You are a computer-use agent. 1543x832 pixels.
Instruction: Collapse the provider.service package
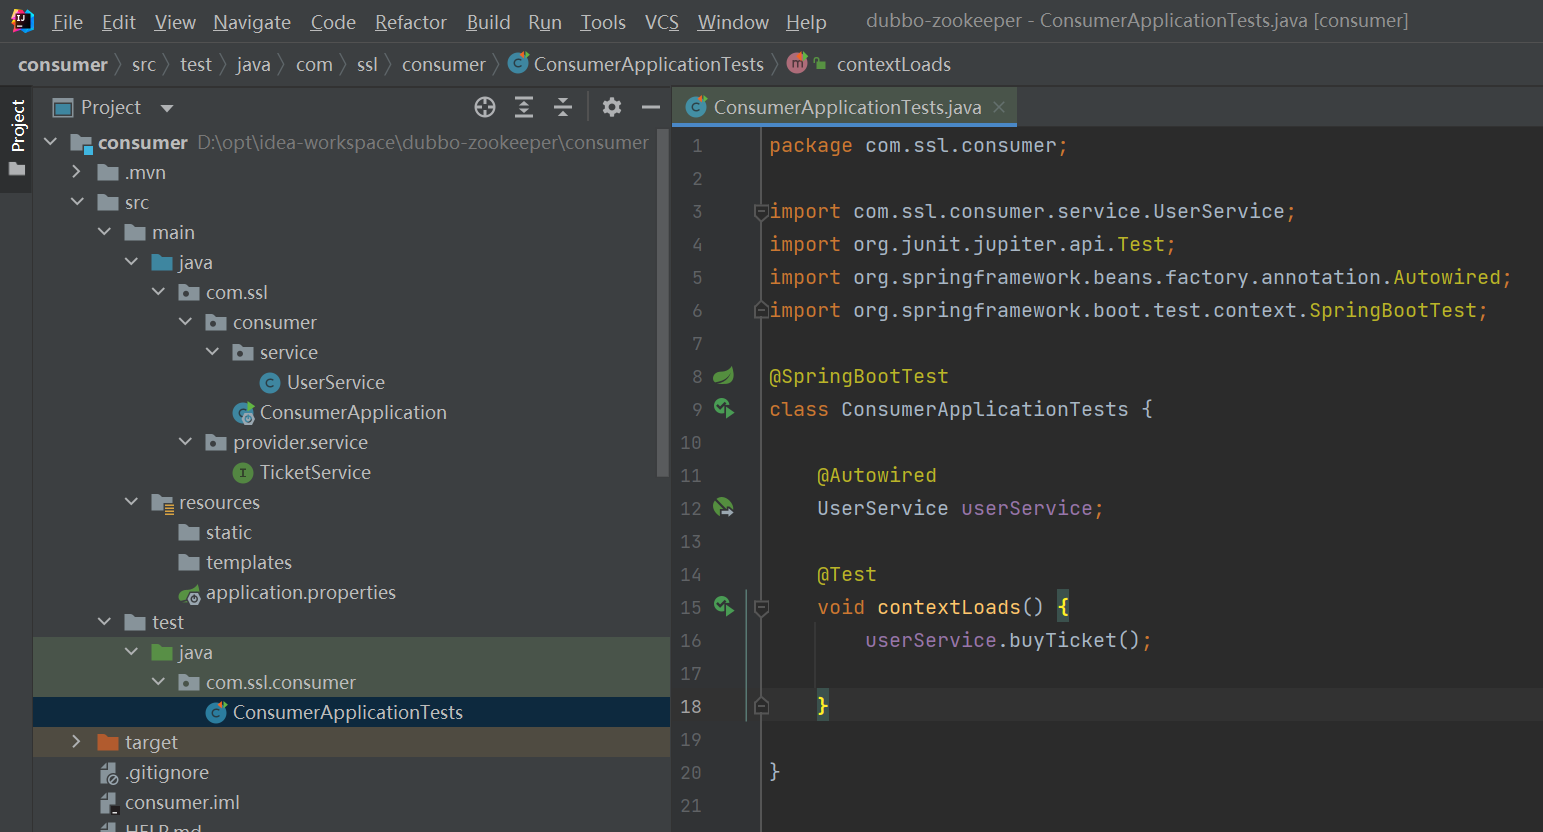(x=185, y=442)
